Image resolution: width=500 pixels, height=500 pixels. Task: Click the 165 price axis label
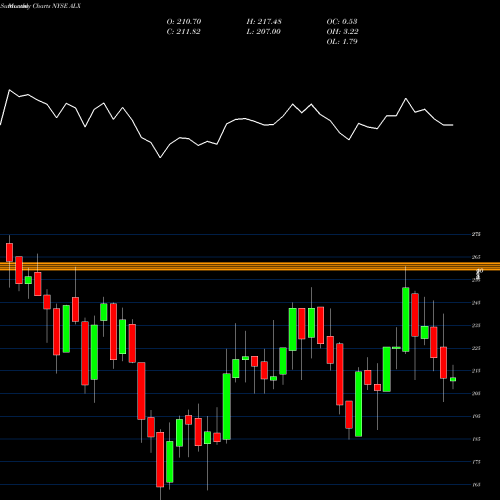pos(476,484)
